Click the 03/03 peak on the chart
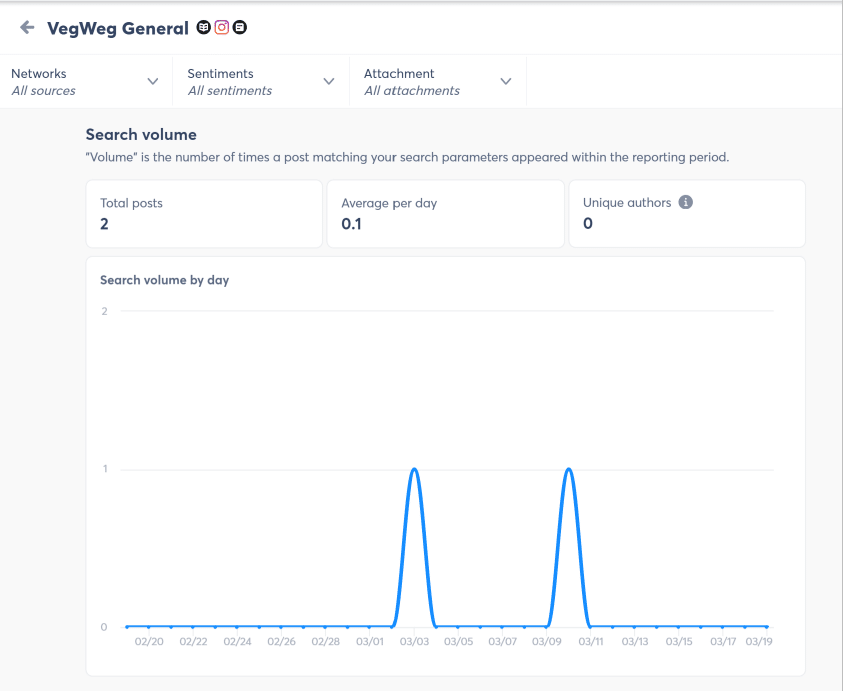The width and height of the screenshot is (843, 691). [x=415, y=467]
